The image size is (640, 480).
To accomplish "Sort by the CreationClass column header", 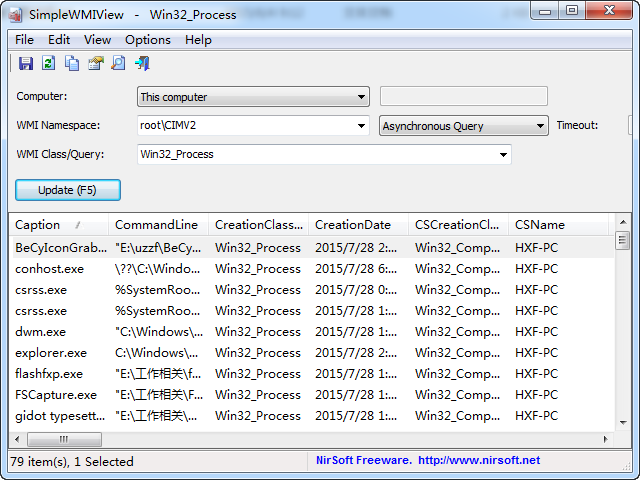I will tap(259, 225).
